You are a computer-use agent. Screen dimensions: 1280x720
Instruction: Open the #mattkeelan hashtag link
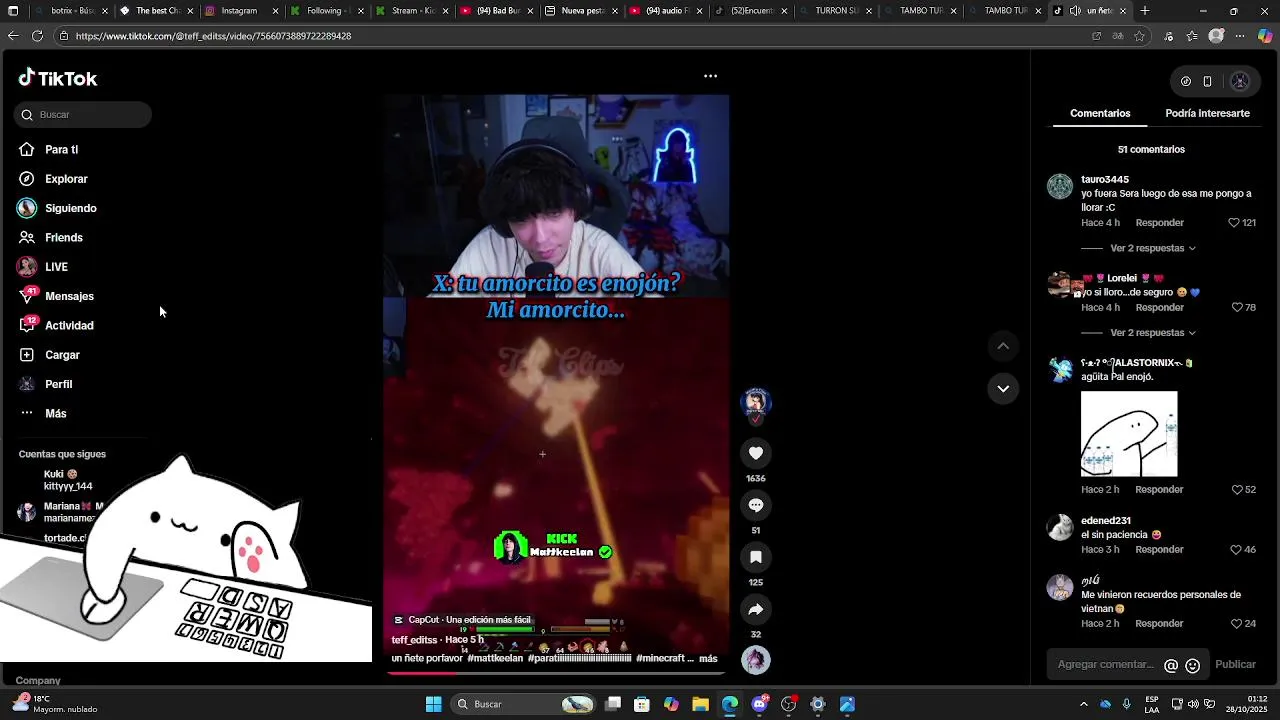pos(495,659)
